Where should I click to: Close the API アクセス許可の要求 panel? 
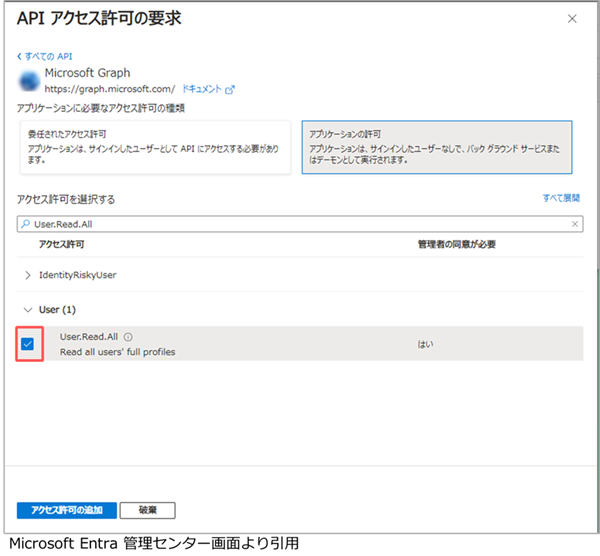(571, 19)
